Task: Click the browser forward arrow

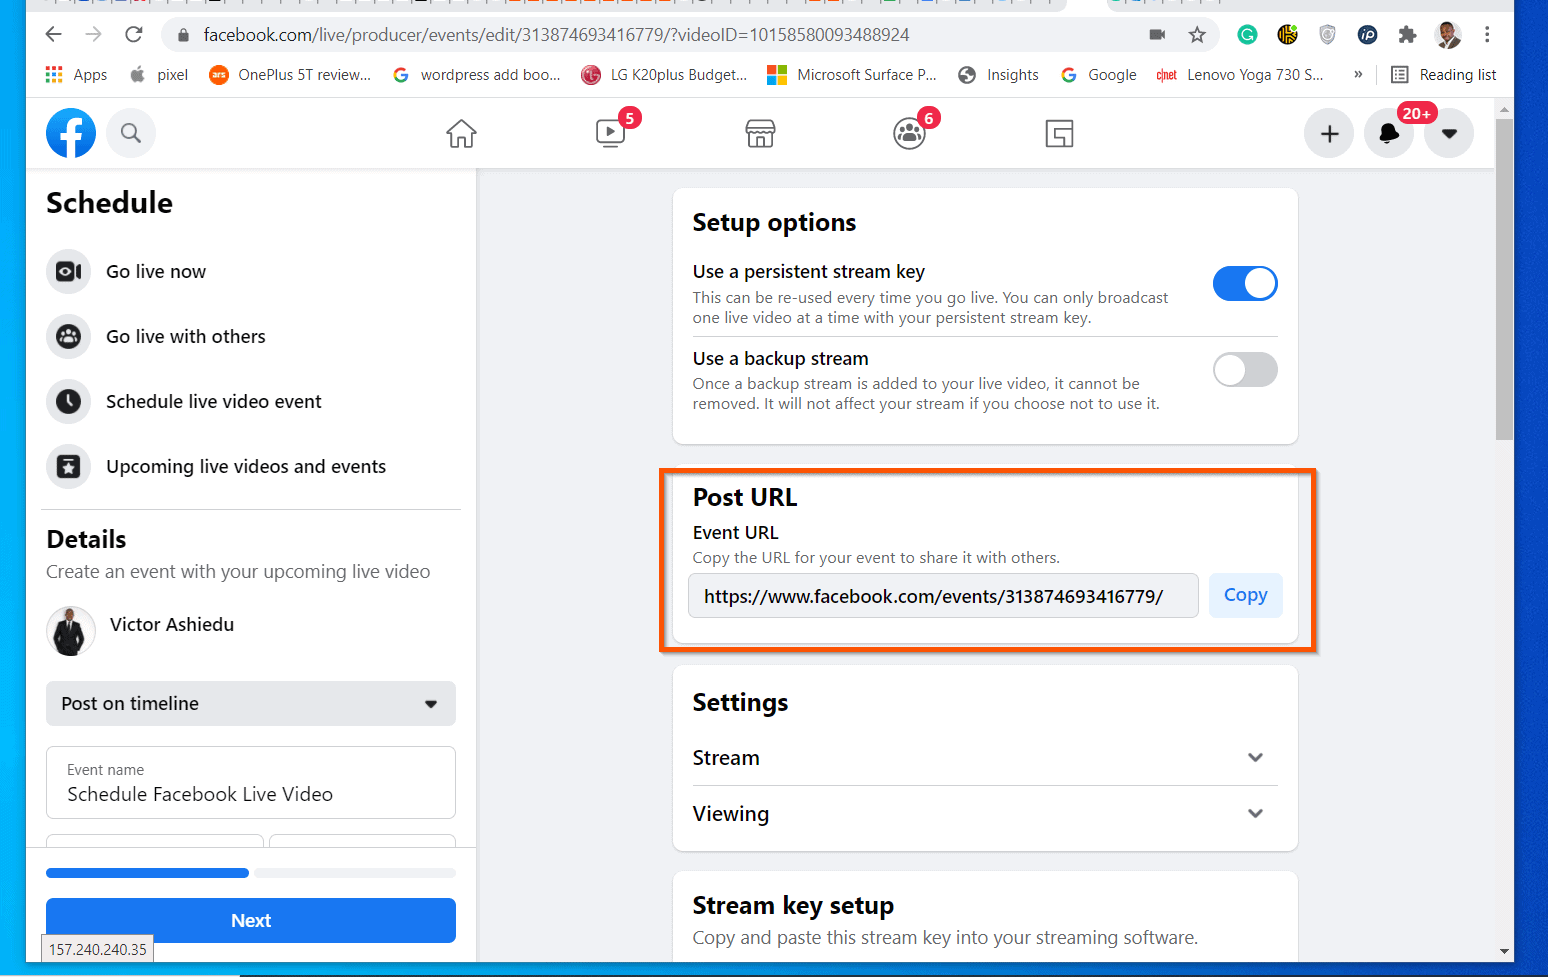Action: click(94, 35)
